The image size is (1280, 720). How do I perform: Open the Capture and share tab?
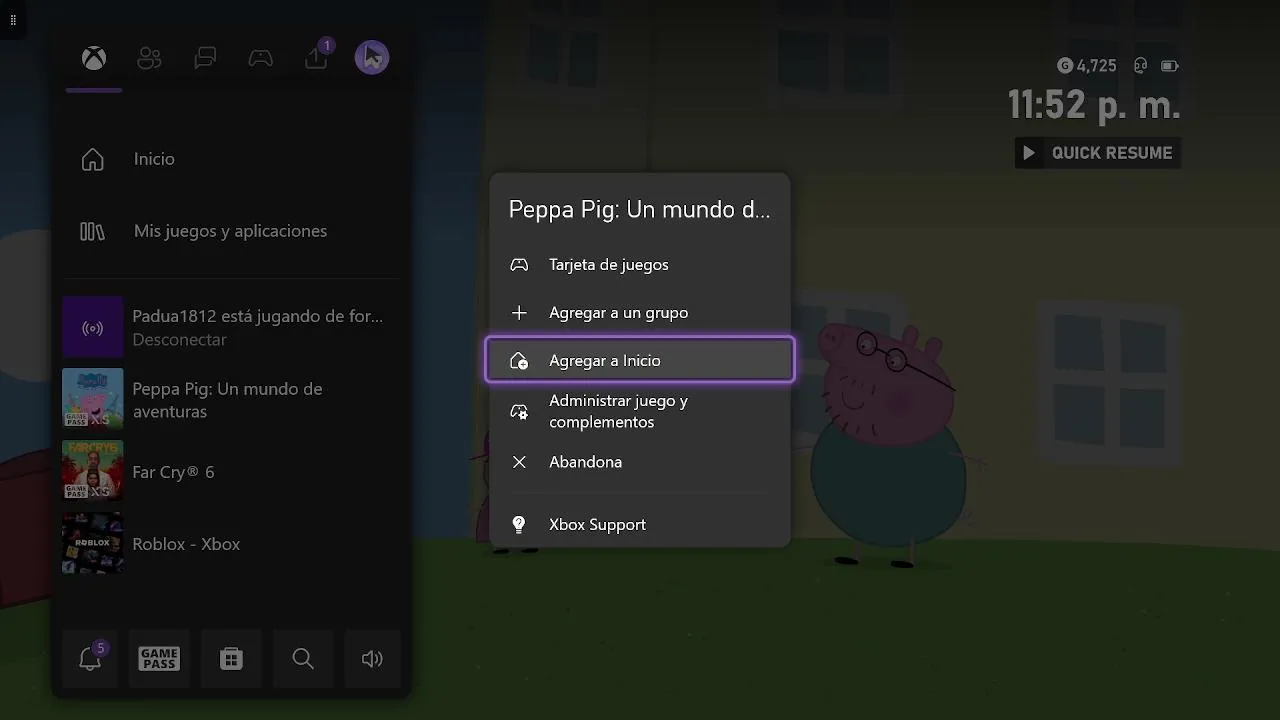(x=317, y=58)
